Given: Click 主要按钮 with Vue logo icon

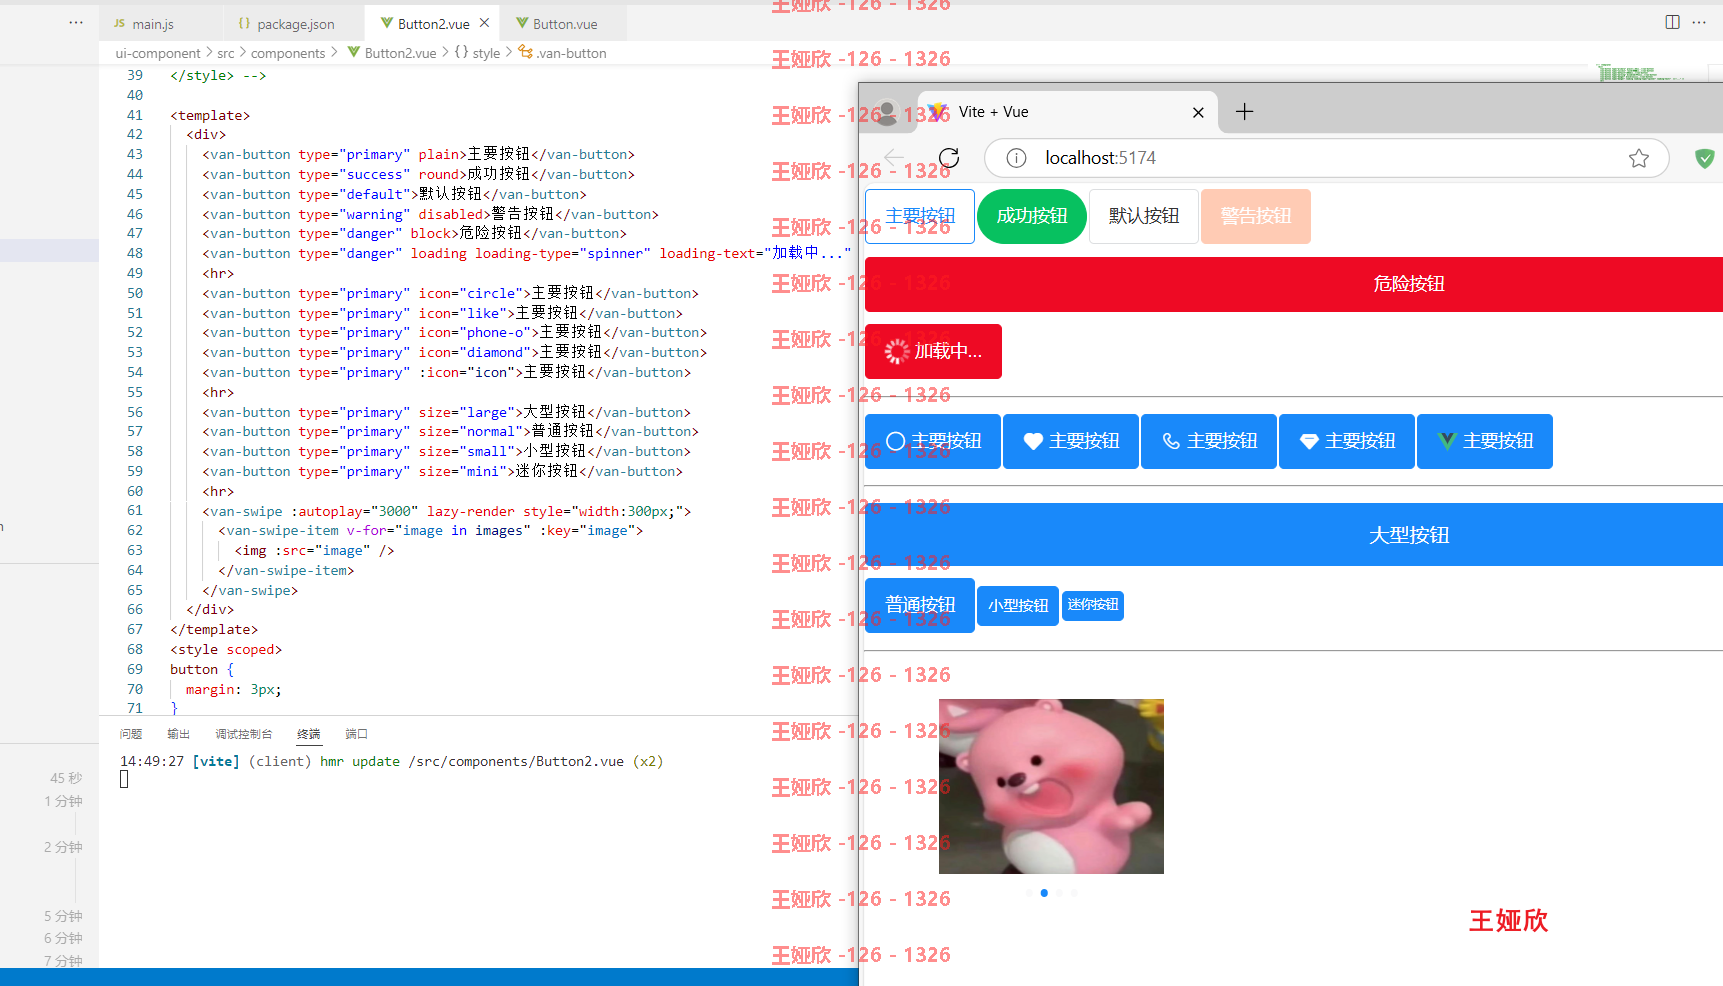Looking at the screenshot, I should (1485, 441).
